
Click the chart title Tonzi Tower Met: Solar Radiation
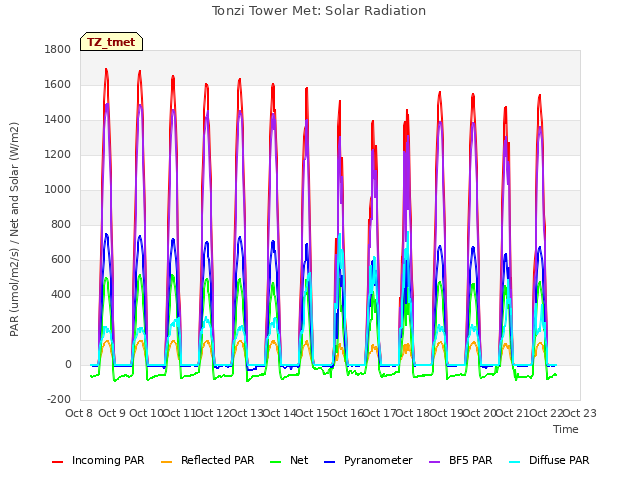point(319,11)
